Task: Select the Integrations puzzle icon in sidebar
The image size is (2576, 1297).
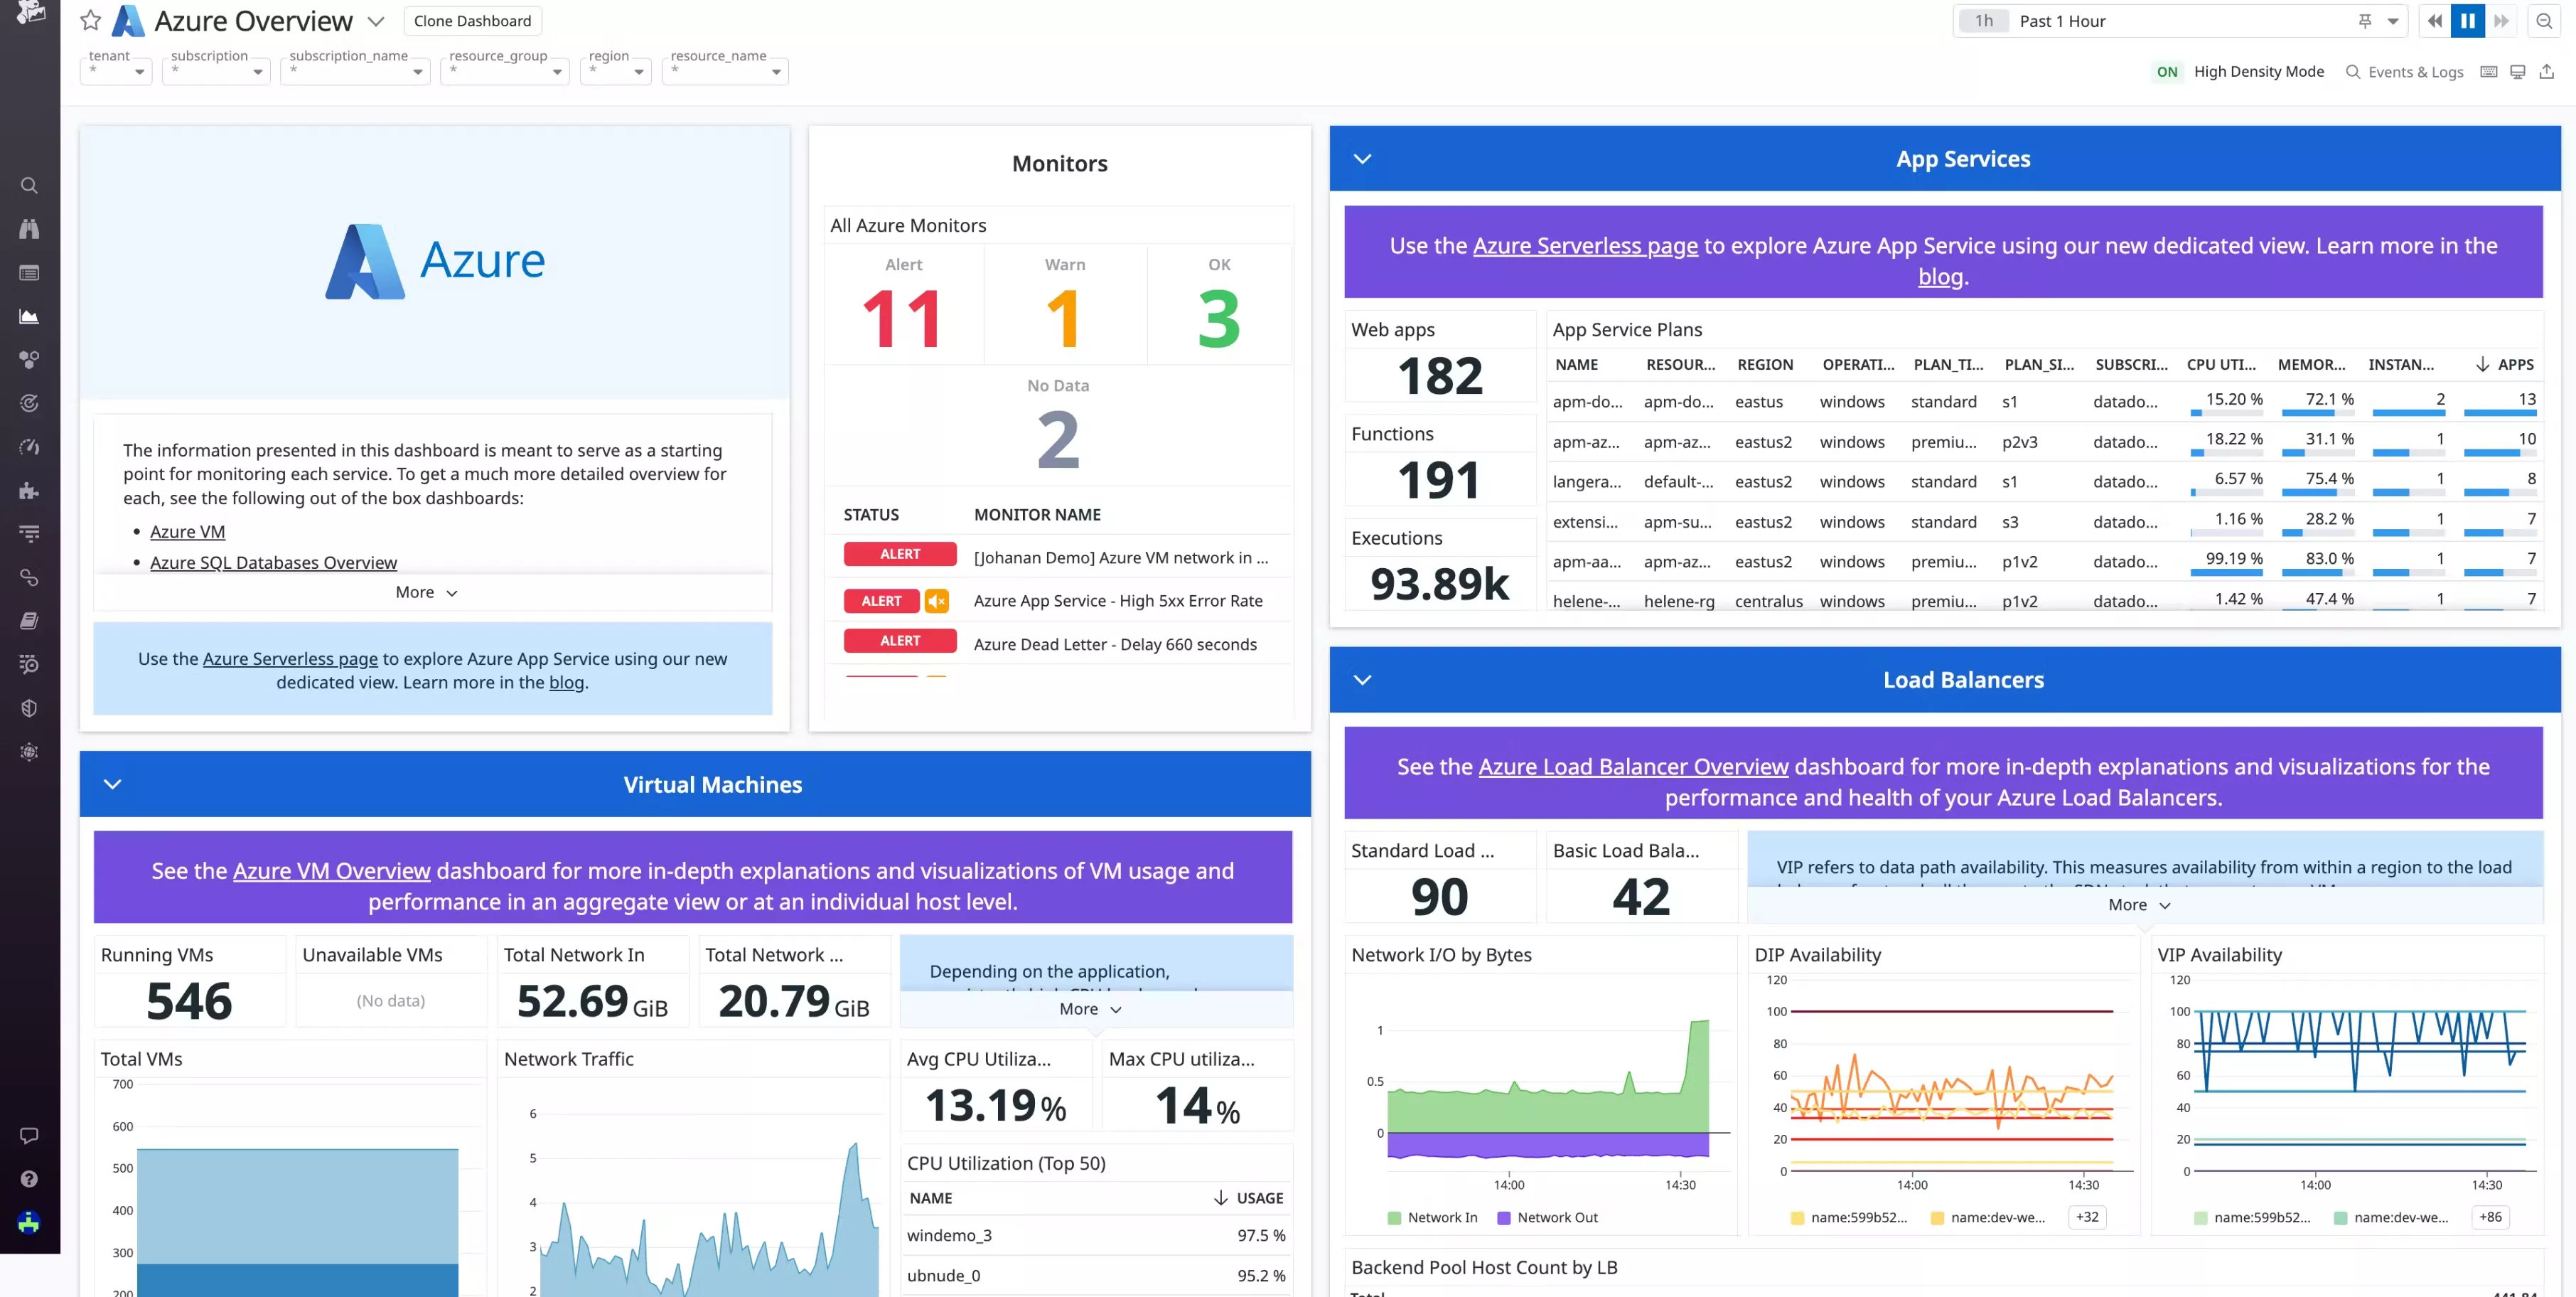Action: (x=29, y=490)
